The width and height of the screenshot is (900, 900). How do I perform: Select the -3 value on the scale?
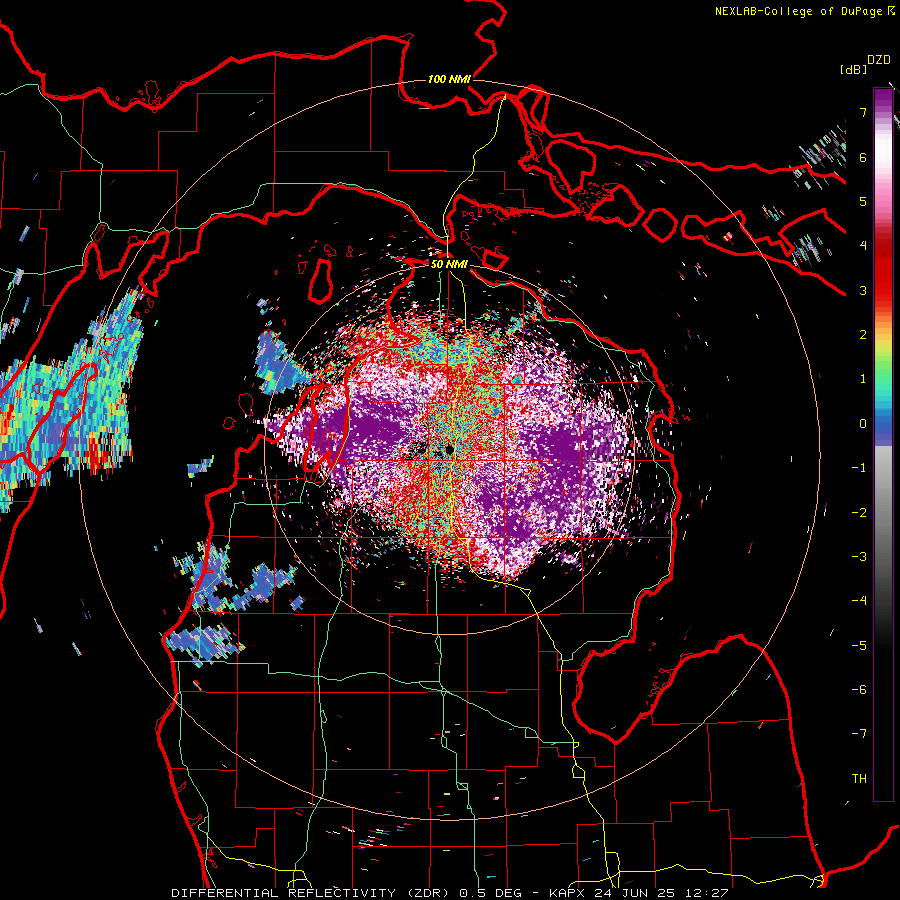point(859,557)
